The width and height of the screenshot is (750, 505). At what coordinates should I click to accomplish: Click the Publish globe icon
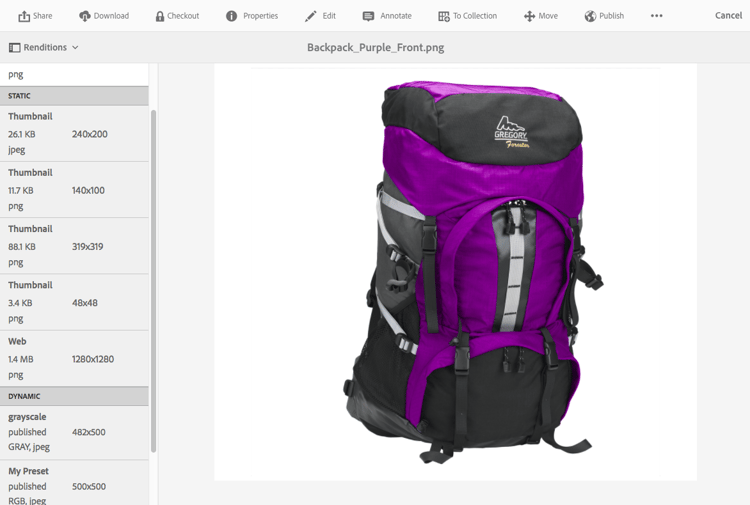[x=590, y=16]
